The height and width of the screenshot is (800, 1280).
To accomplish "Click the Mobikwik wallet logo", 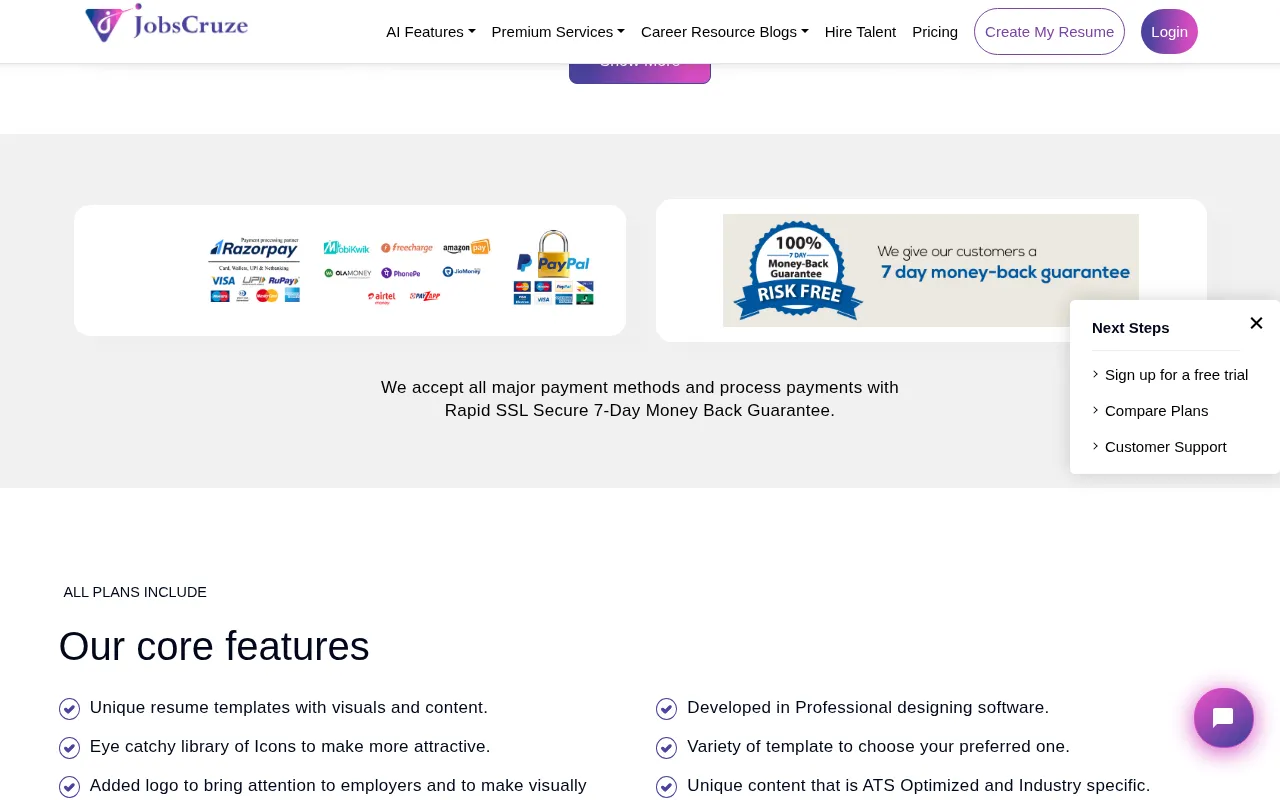I will click(346, 247).
